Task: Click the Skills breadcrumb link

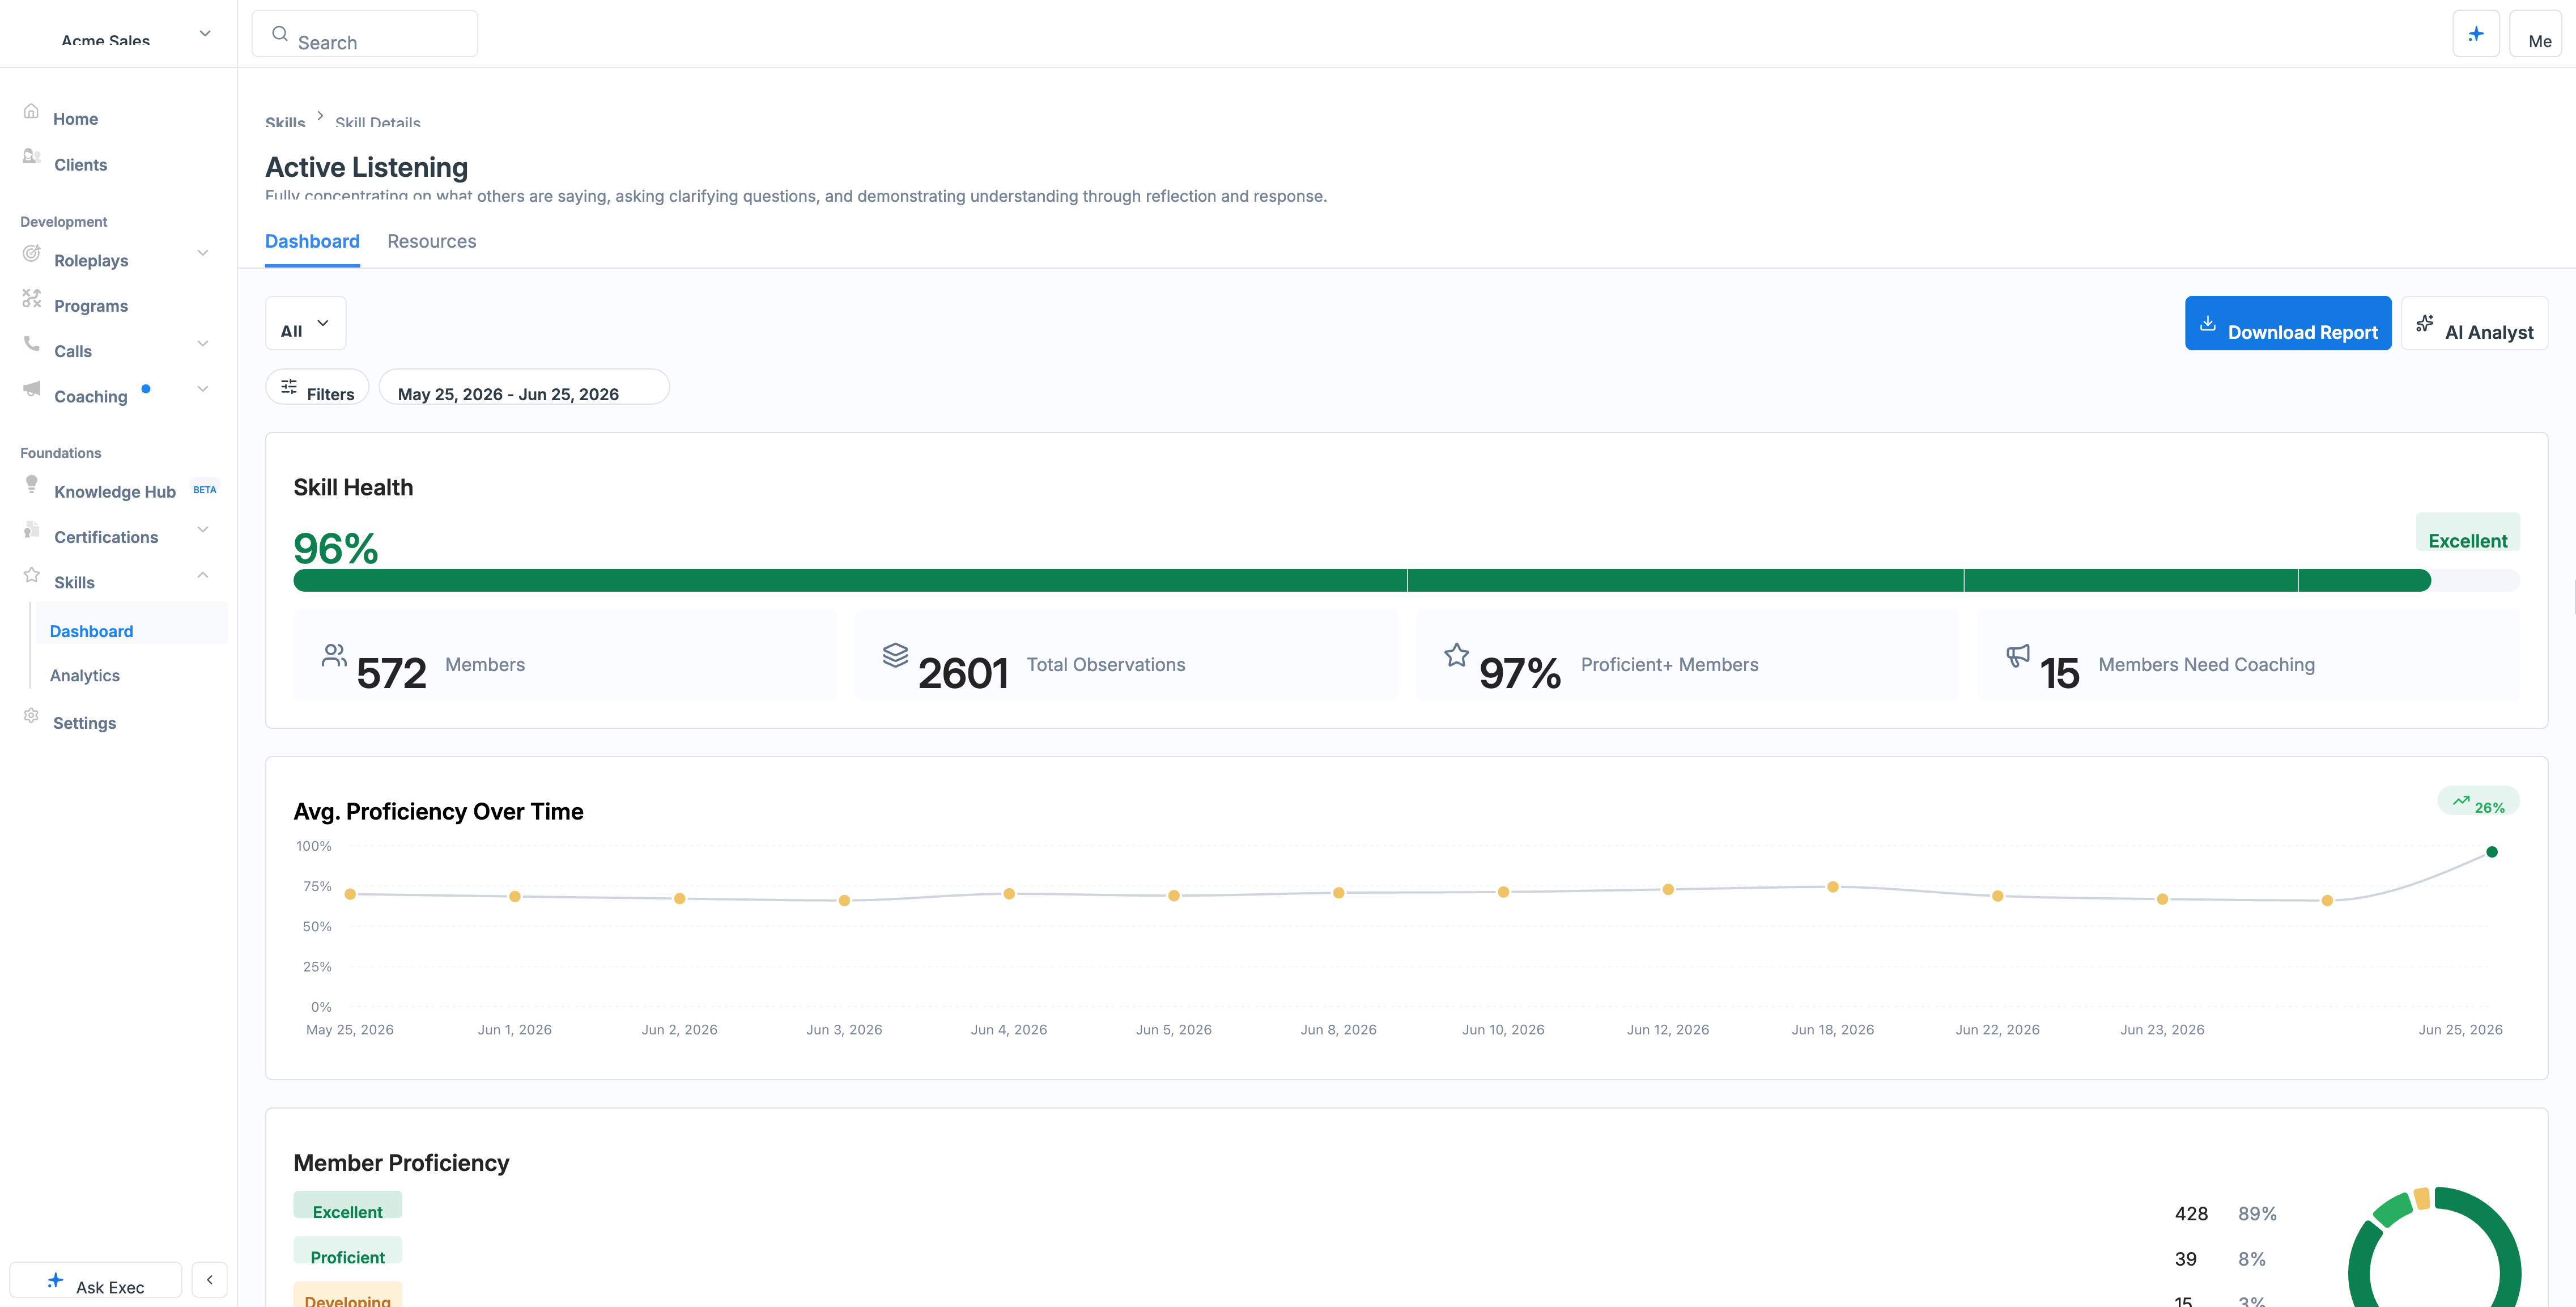Action: click(285, 122)
